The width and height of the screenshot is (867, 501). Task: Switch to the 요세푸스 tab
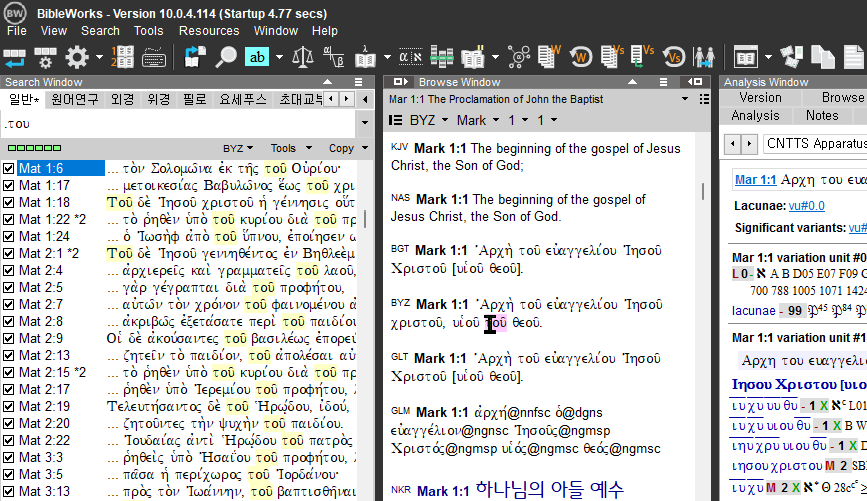point(243,100)
